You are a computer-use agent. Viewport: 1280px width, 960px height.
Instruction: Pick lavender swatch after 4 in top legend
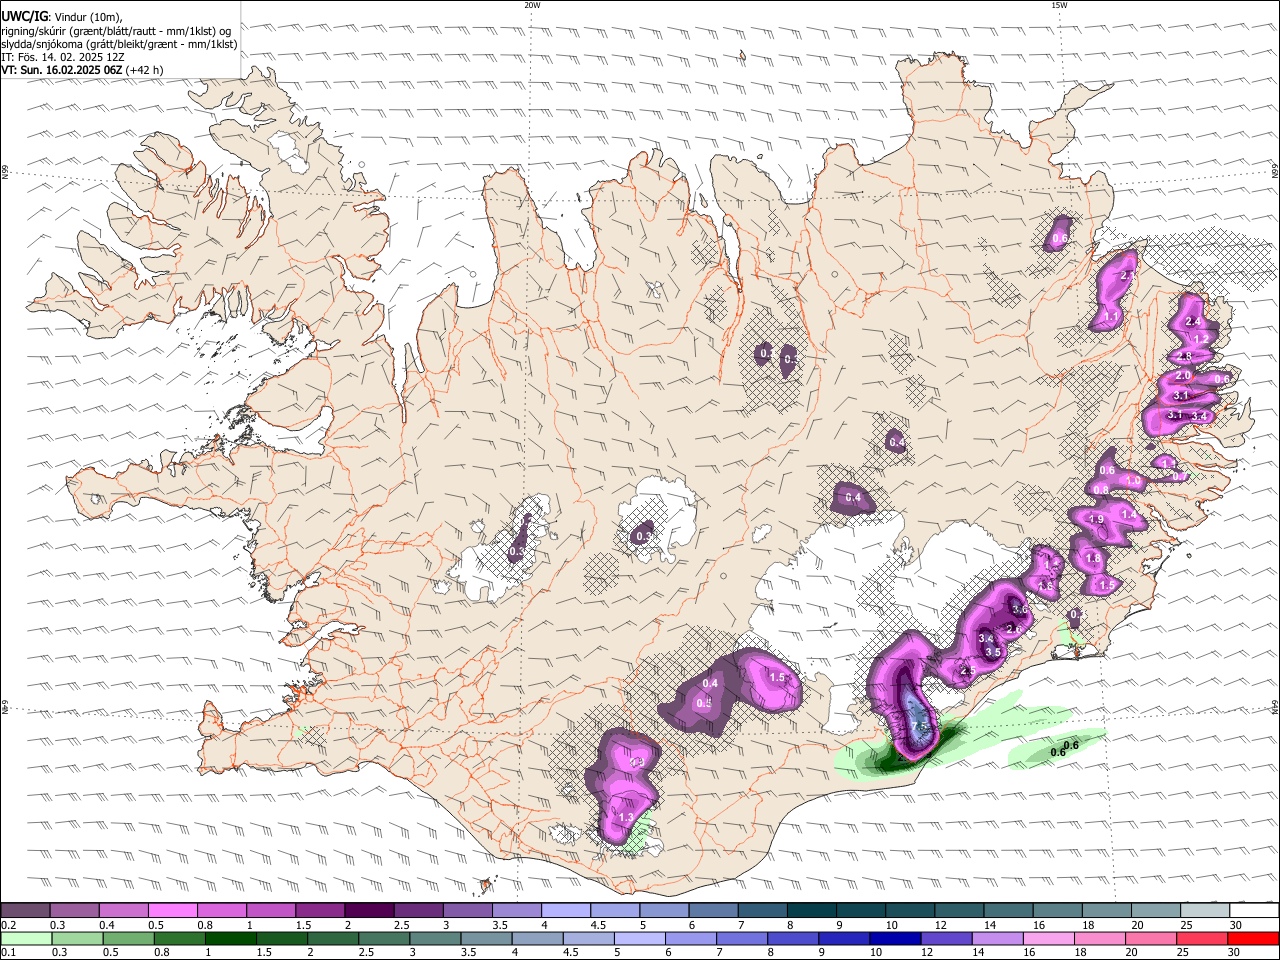click(565, 910)
